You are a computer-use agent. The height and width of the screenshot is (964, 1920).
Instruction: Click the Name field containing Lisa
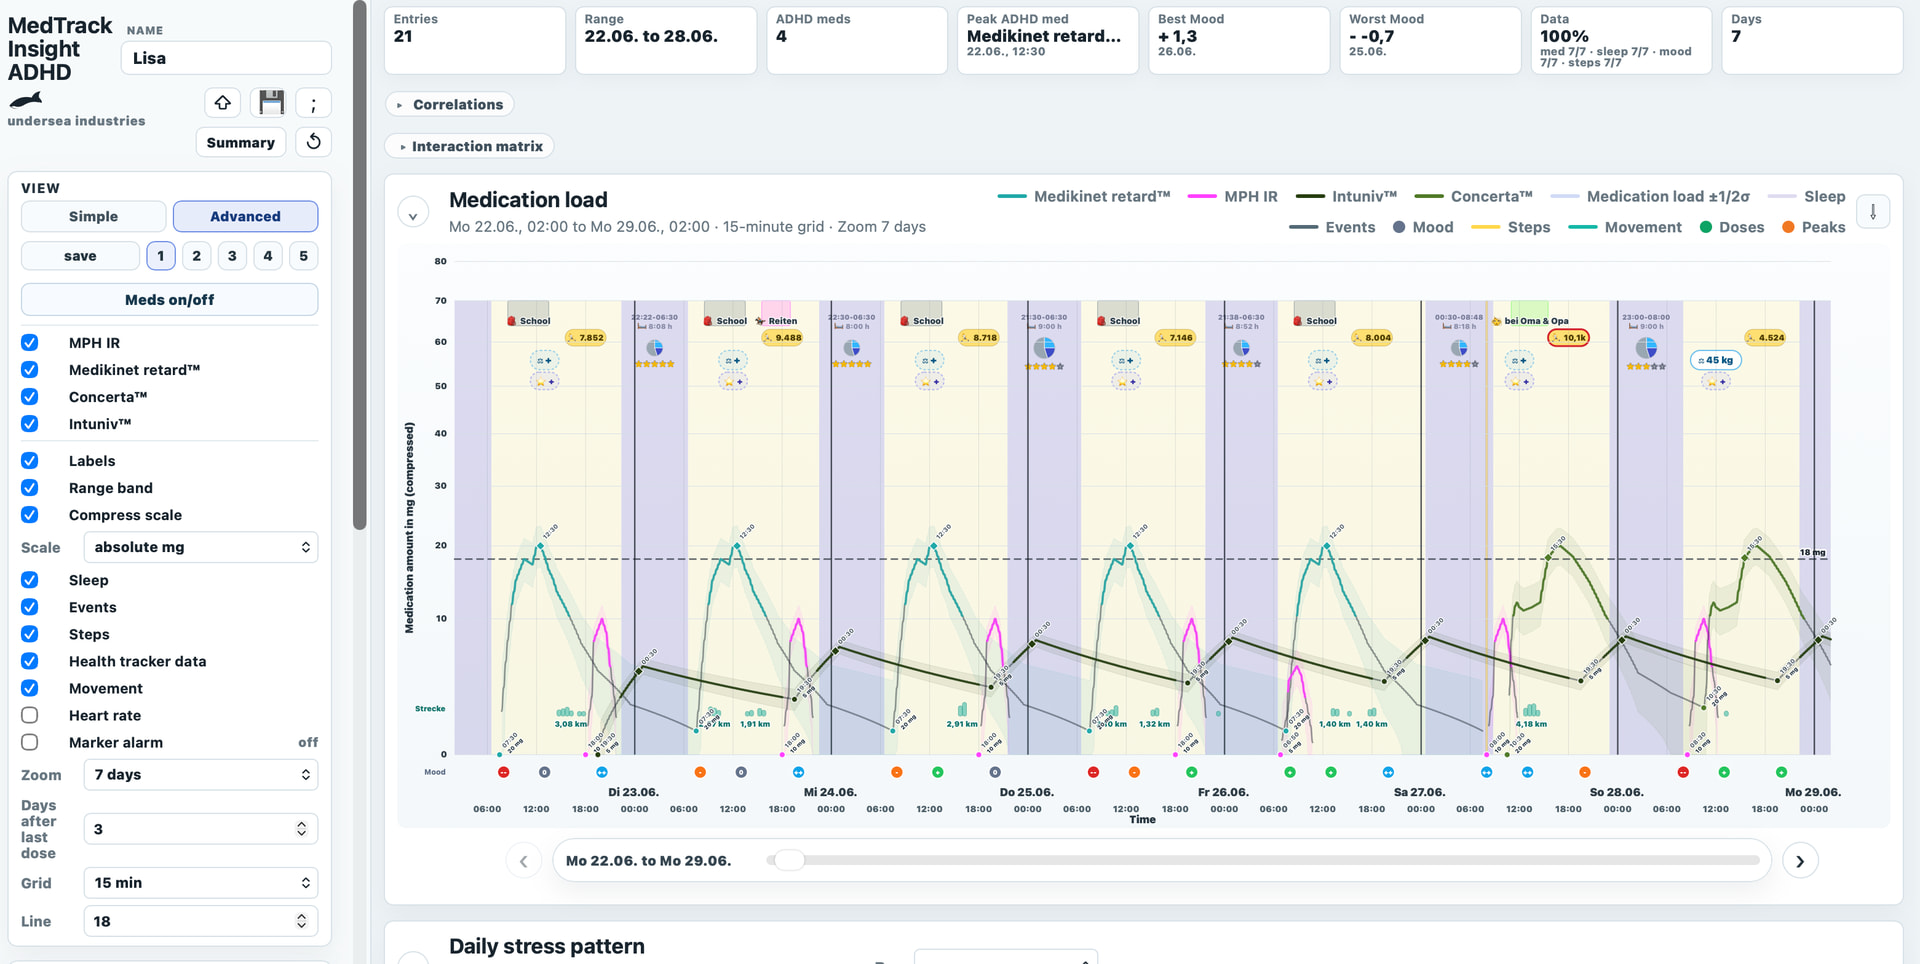226,58
